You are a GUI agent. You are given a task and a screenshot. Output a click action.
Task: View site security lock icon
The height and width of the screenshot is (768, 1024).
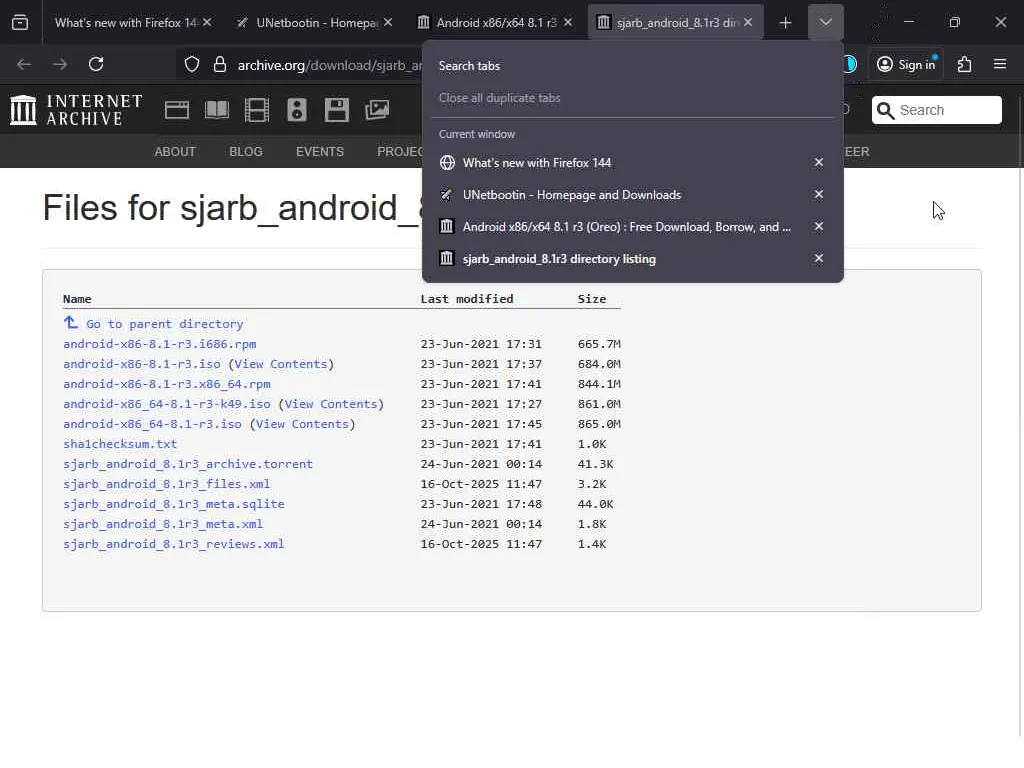220,64
